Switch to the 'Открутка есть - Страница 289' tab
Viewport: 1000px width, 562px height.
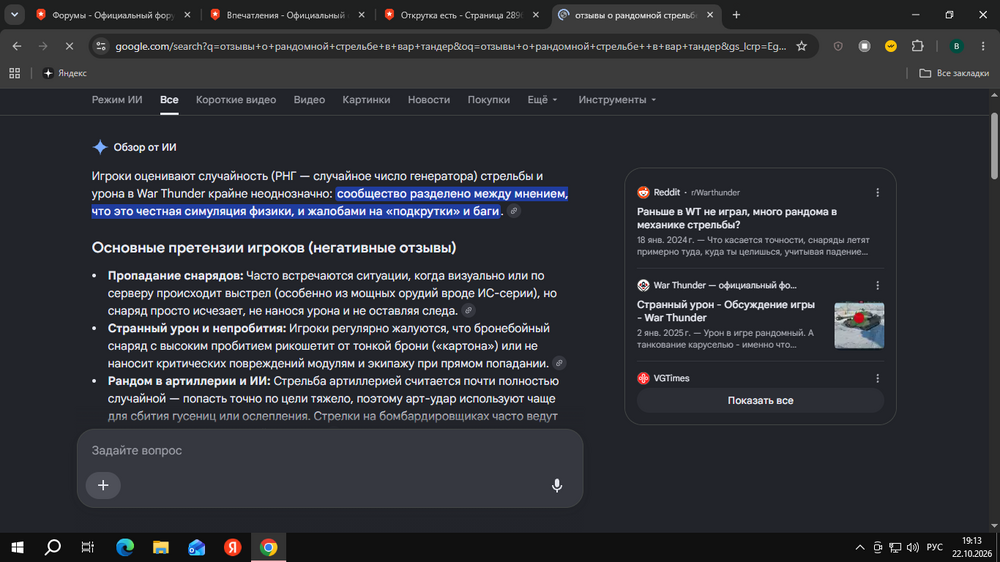(x=459, y=15)
